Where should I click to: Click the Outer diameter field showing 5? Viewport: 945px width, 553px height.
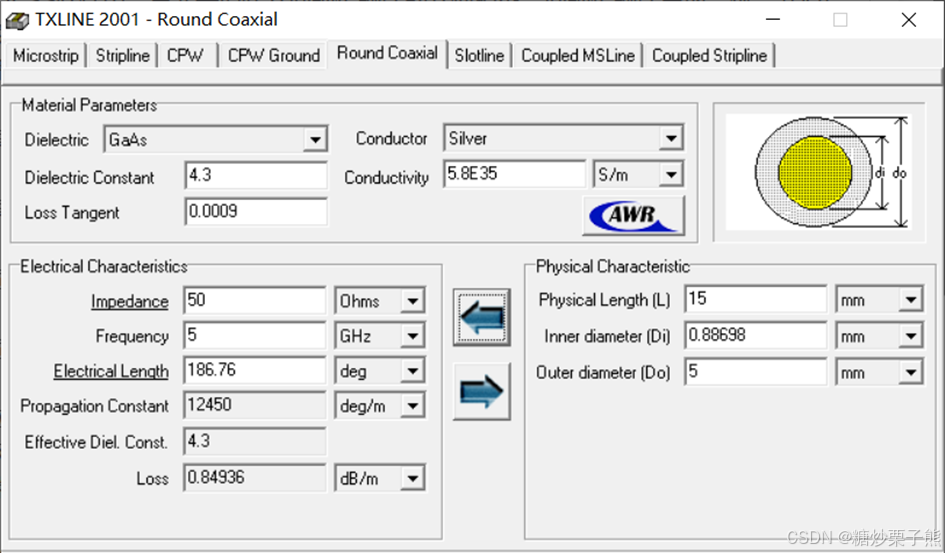pos(756,372)
